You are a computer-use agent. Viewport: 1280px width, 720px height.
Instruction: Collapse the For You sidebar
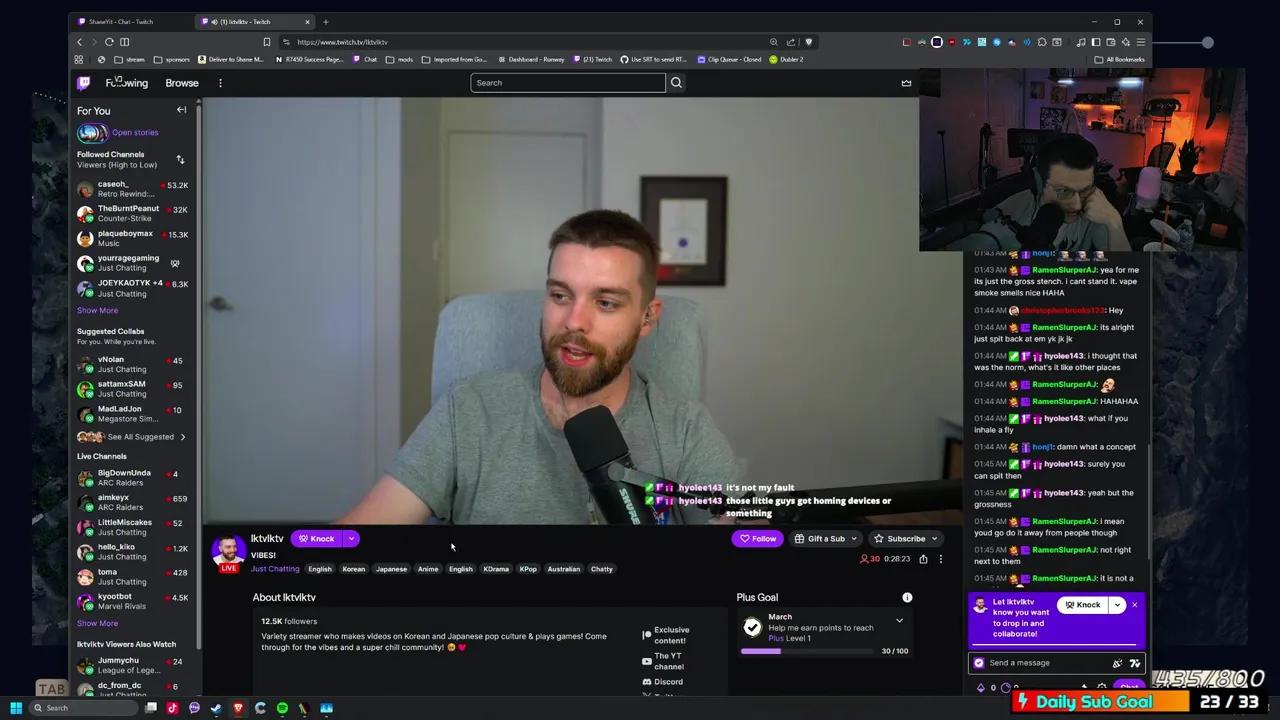point(181,110)
